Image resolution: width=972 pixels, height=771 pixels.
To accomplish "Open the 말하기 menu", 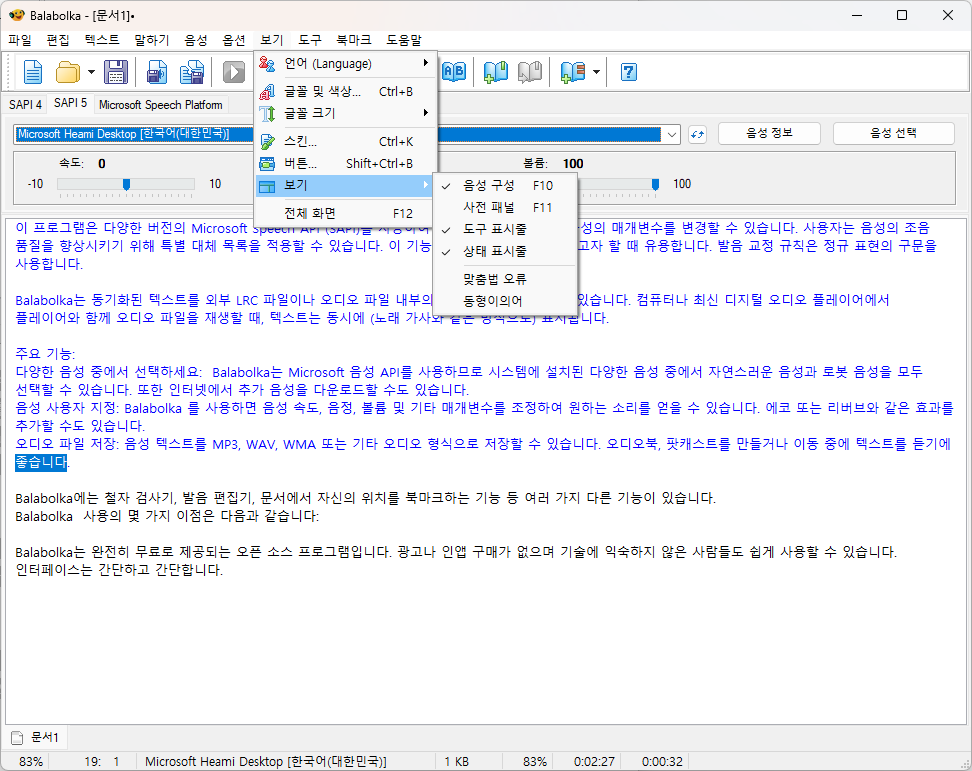I will pos(152,40).
